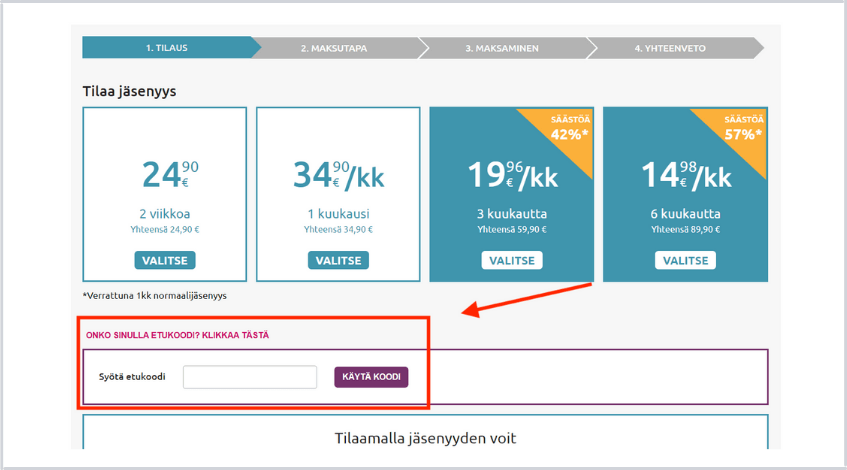Click the 42% säästöä corner badge
The image size is (847, 470).
click(x=566, y=129)
